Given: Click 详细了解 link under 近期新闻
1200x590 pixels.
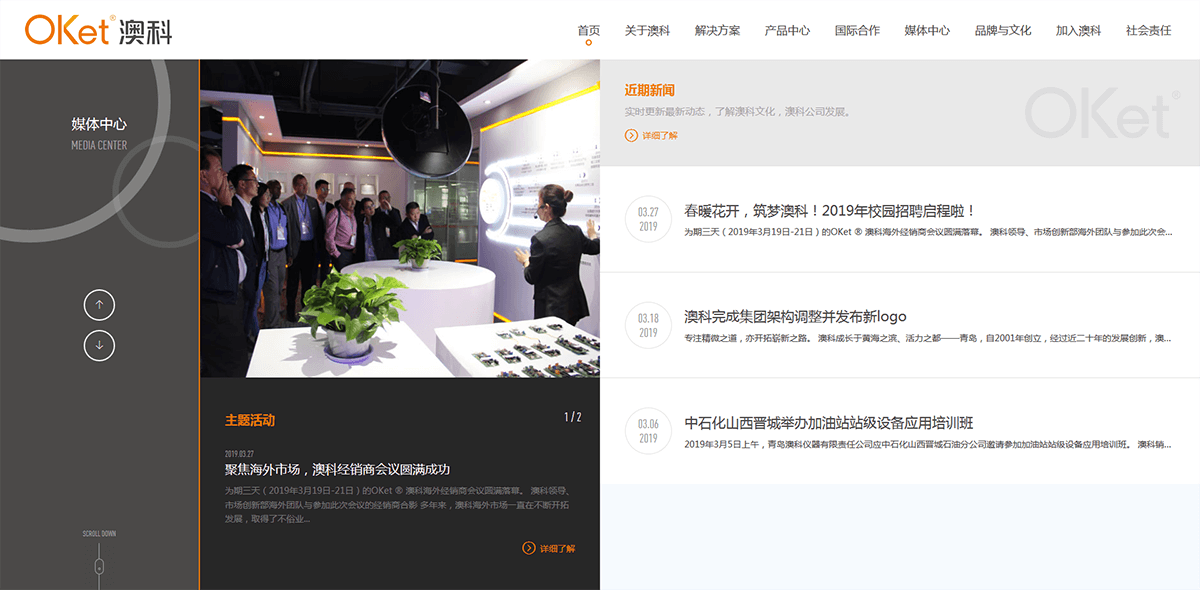Looking at the screenshot, I should coord(660,135).
